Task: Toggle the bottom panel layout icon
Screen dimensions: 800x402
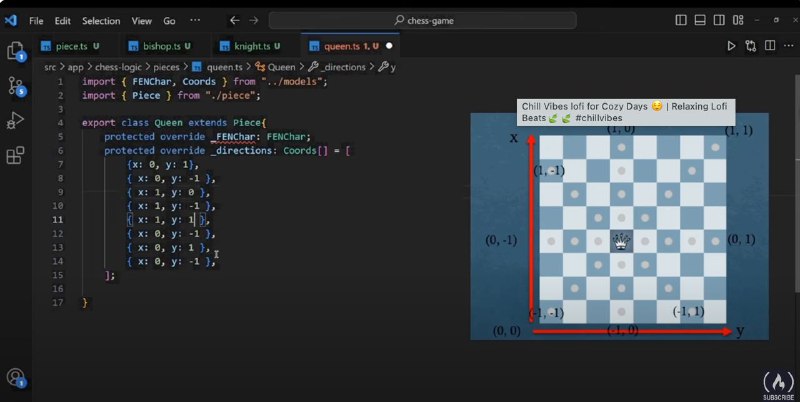Action: pos(700,20)
